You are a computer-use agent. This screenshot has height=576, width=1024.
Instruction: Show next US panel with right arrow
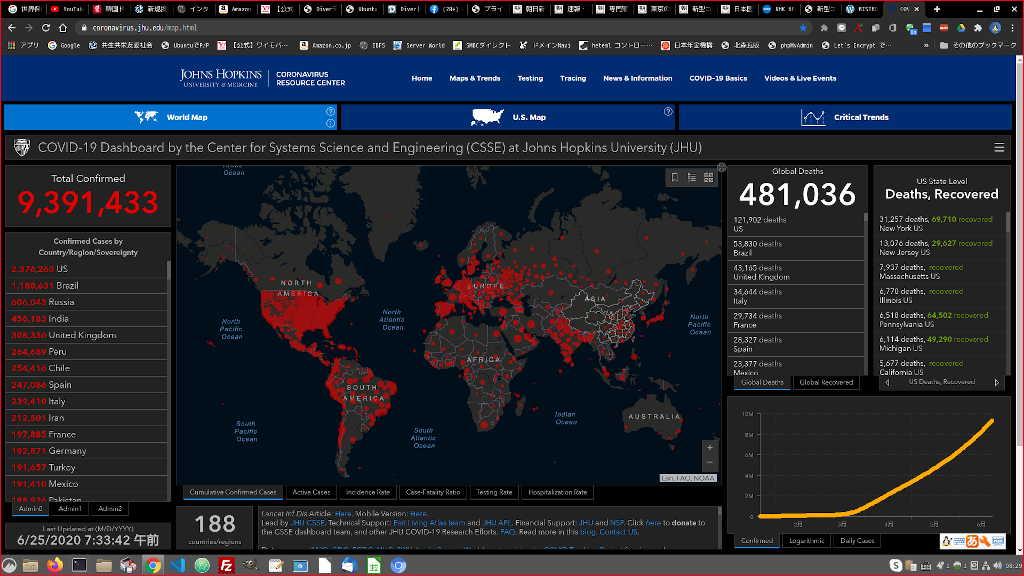997,382
